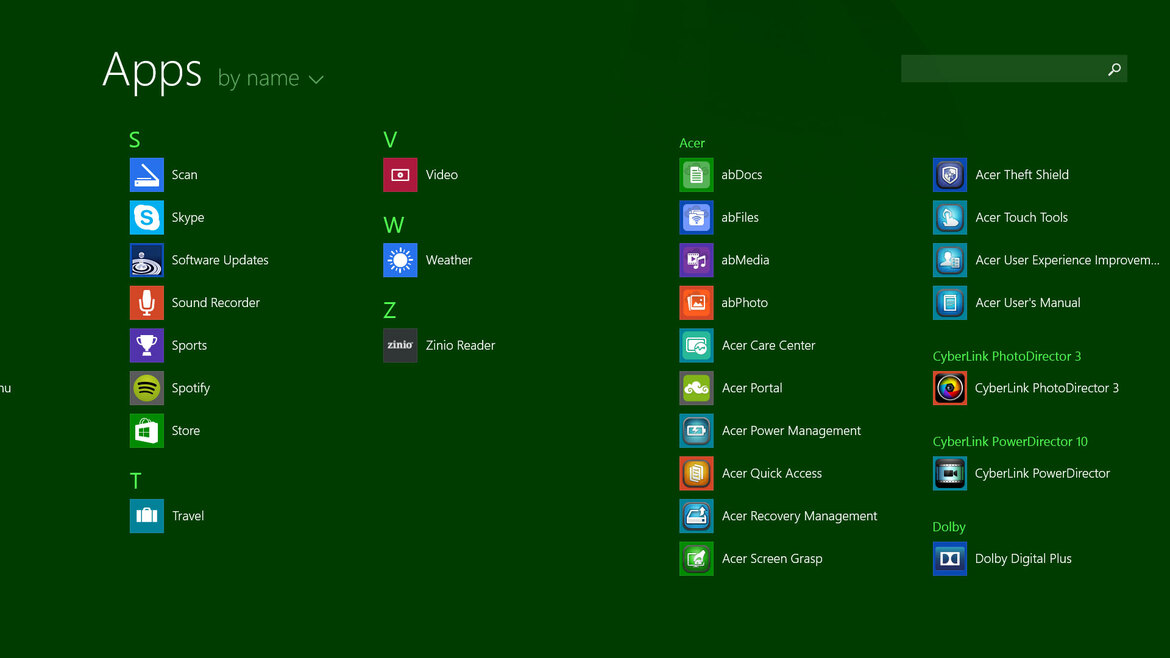Click the 'Acer Care Center' label
The image size is (1170, 658).
769,345
